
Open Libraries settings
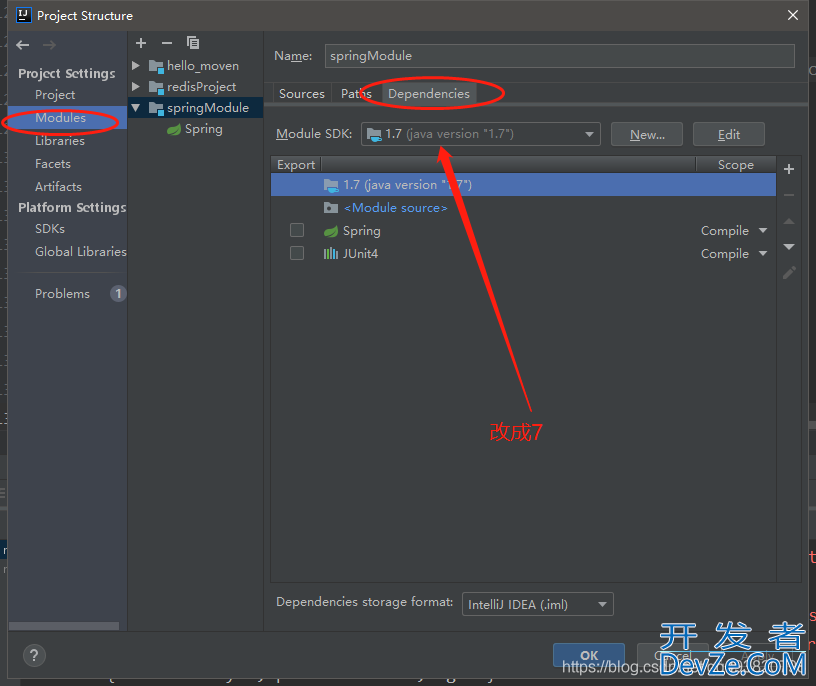(60, 141)
